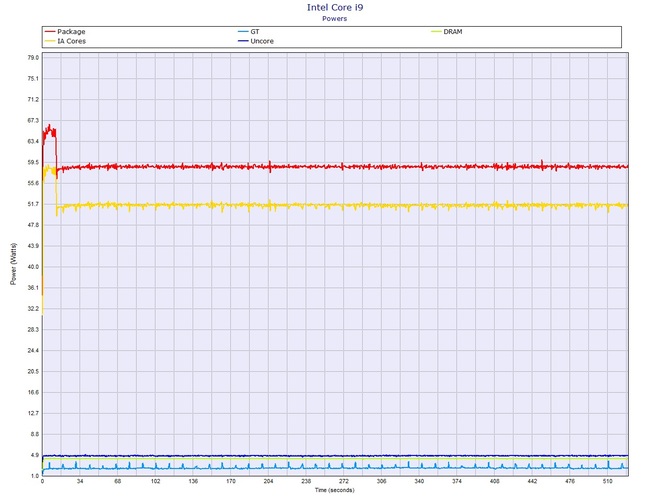Image resolution: width=670 pixels, height=502 pixels.
Task: Click the green line swatch beside DRAM
Action: (x=436, y=32)
